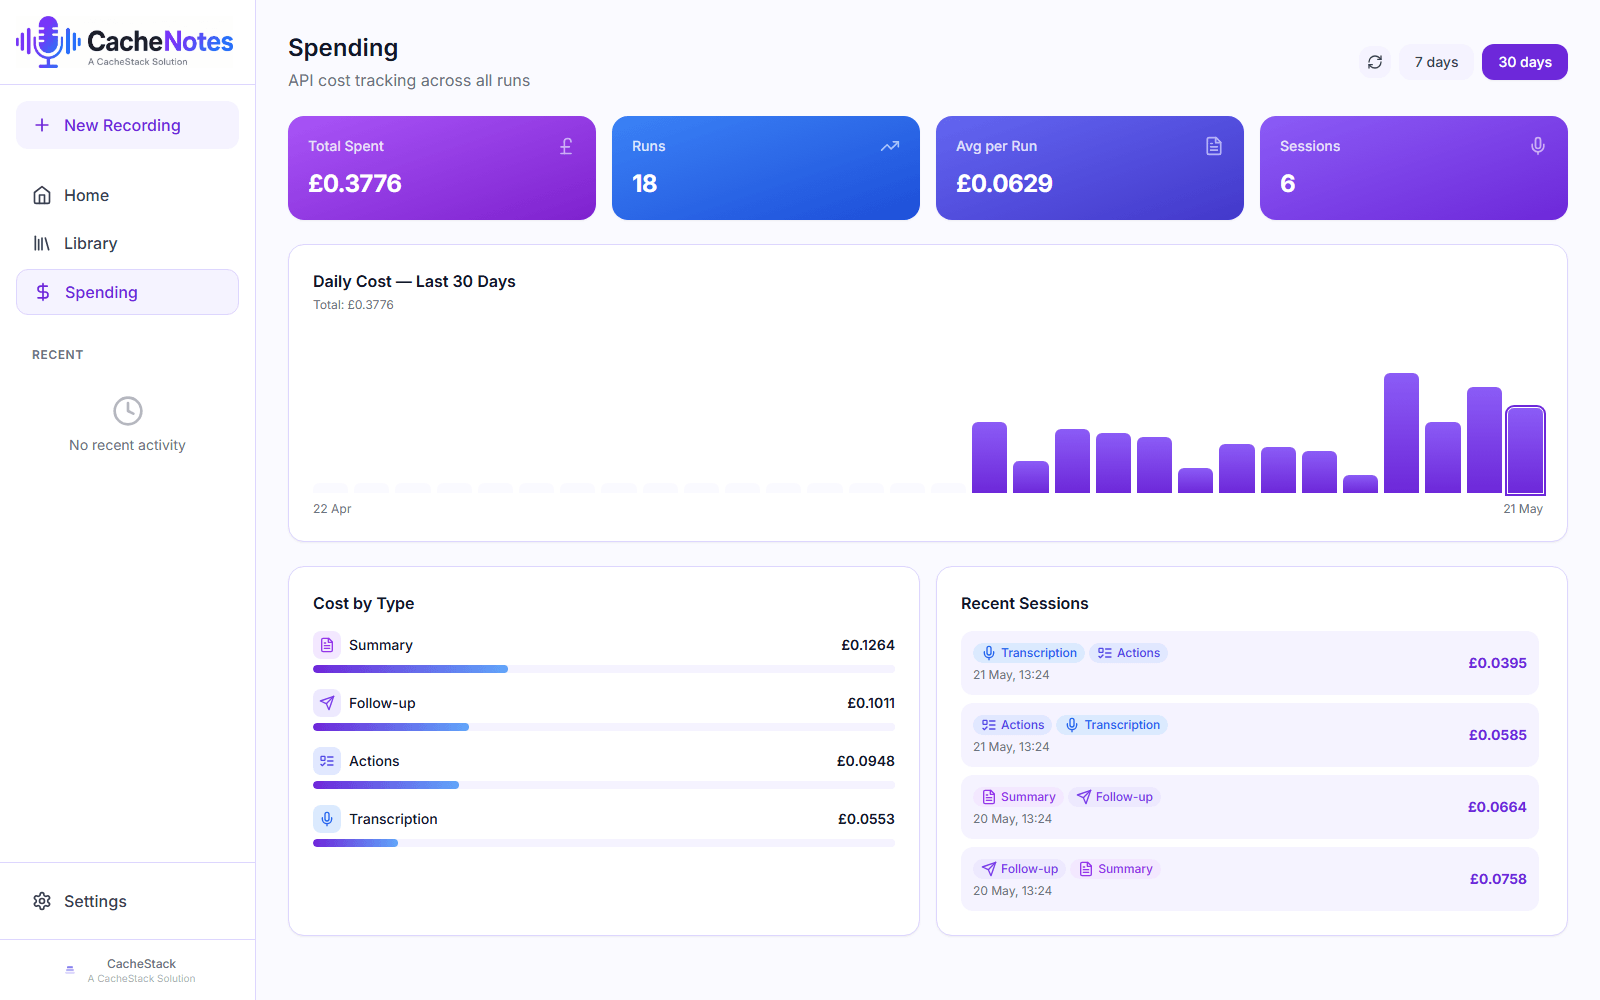Click the CacheNotes microphone logo
The height and width of the screenshot is (1000, 1600).
click(48, 42)
